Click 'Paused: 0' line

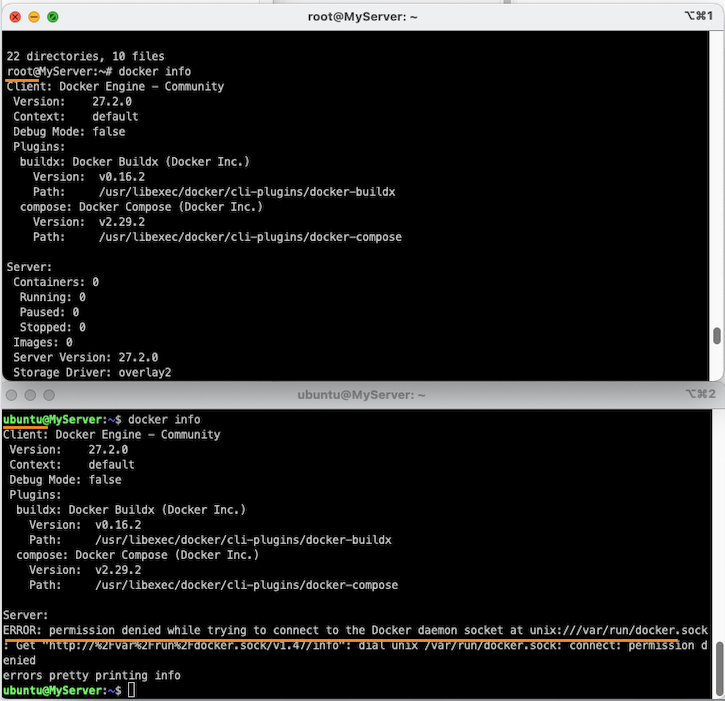(x=49, y=312)
